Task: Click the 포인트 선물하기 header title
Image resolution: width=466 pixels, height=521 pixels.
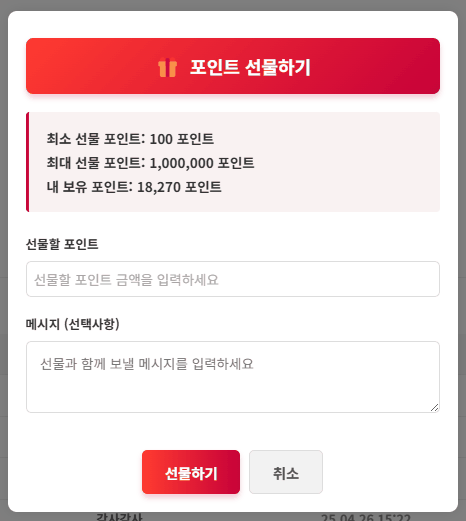Action: [250, 67]
